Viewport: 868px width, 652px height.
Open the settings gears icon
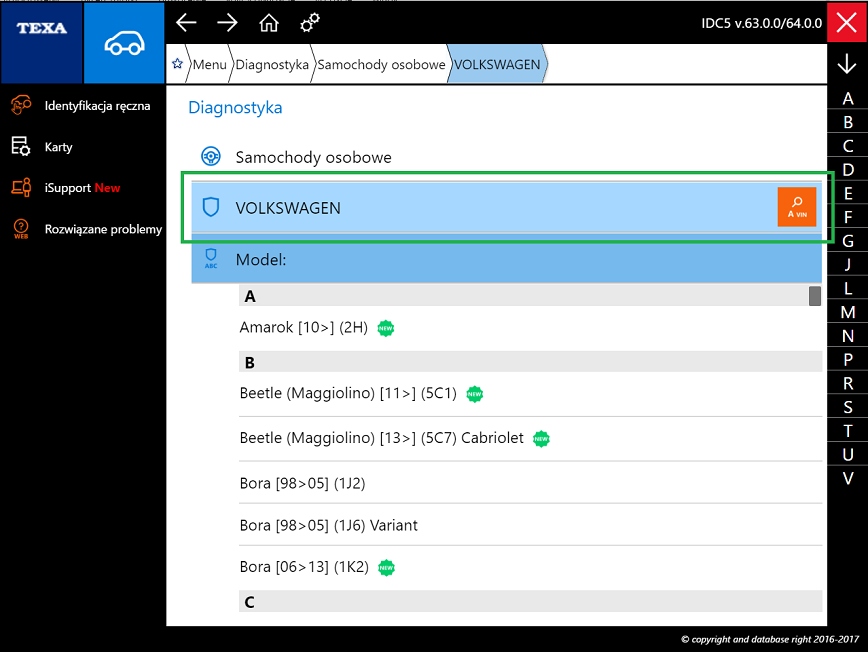pos(310,22)
